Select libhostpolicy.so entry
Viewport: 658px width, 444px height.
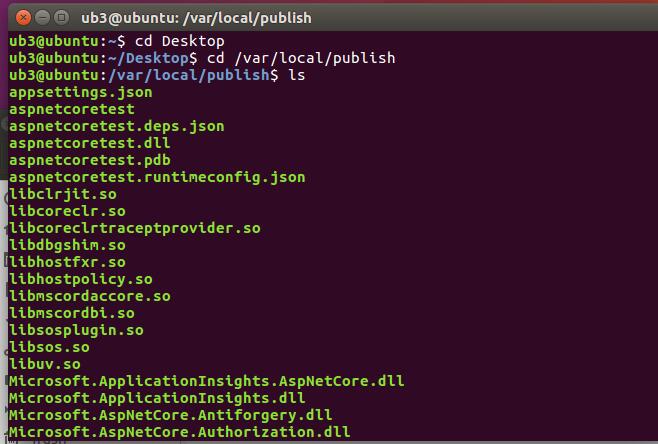pos(81,279)
